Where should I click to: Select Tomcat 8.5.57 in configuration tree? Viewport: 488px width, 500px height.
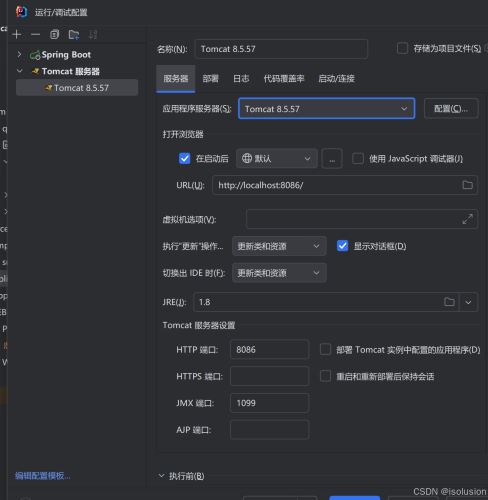[77, 88]
